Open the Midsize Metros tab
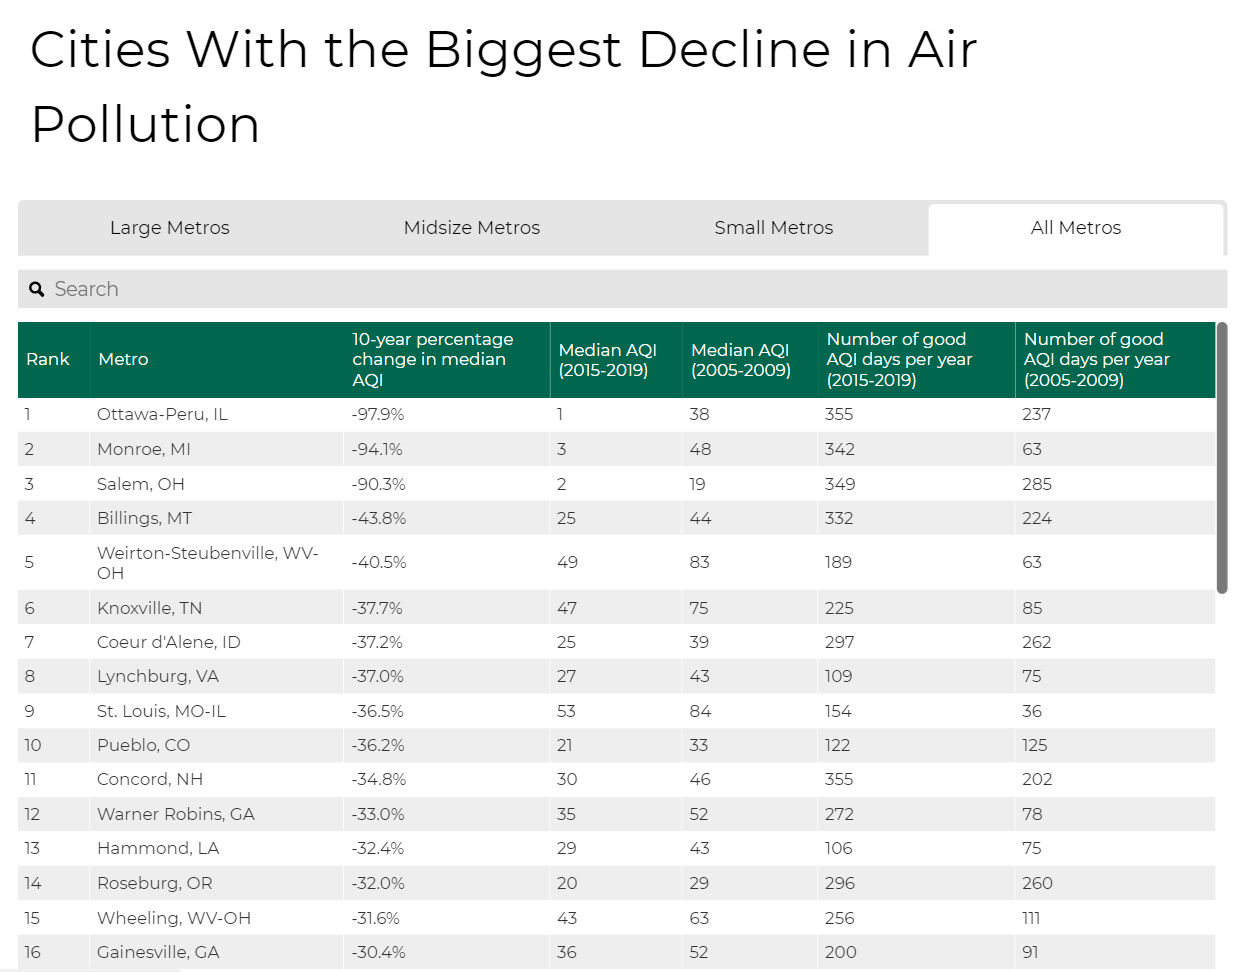The height and width of the screenshot is (972, 1255). click(472, 228)
